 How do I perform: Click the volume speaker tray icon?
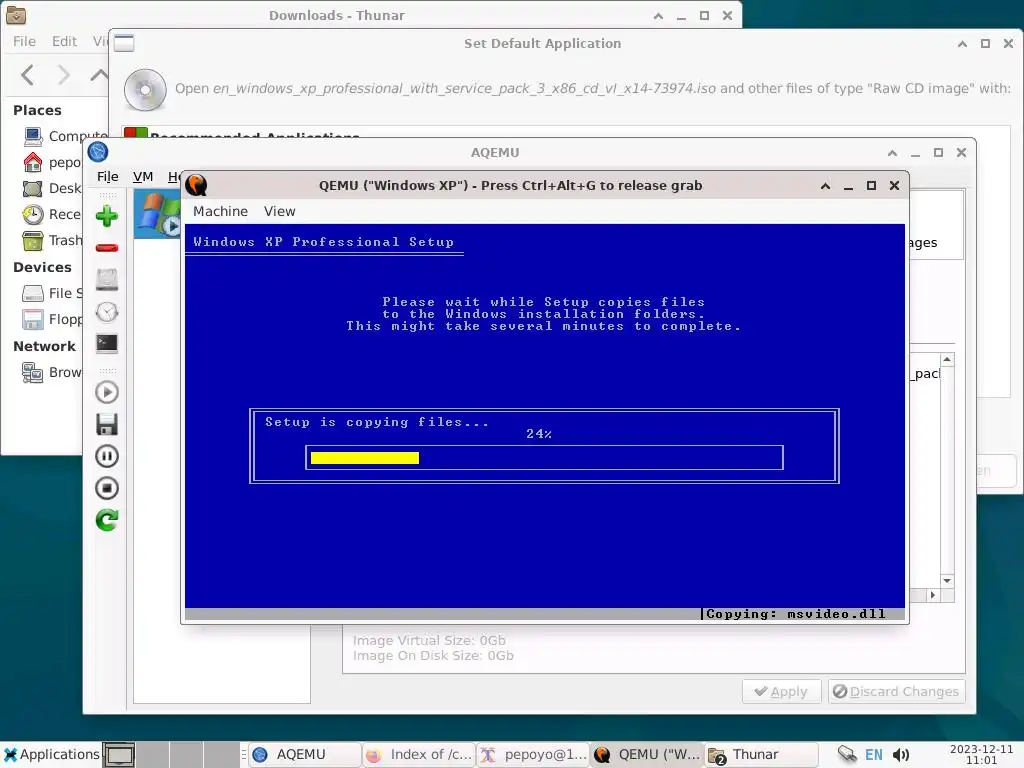(901, 755)
